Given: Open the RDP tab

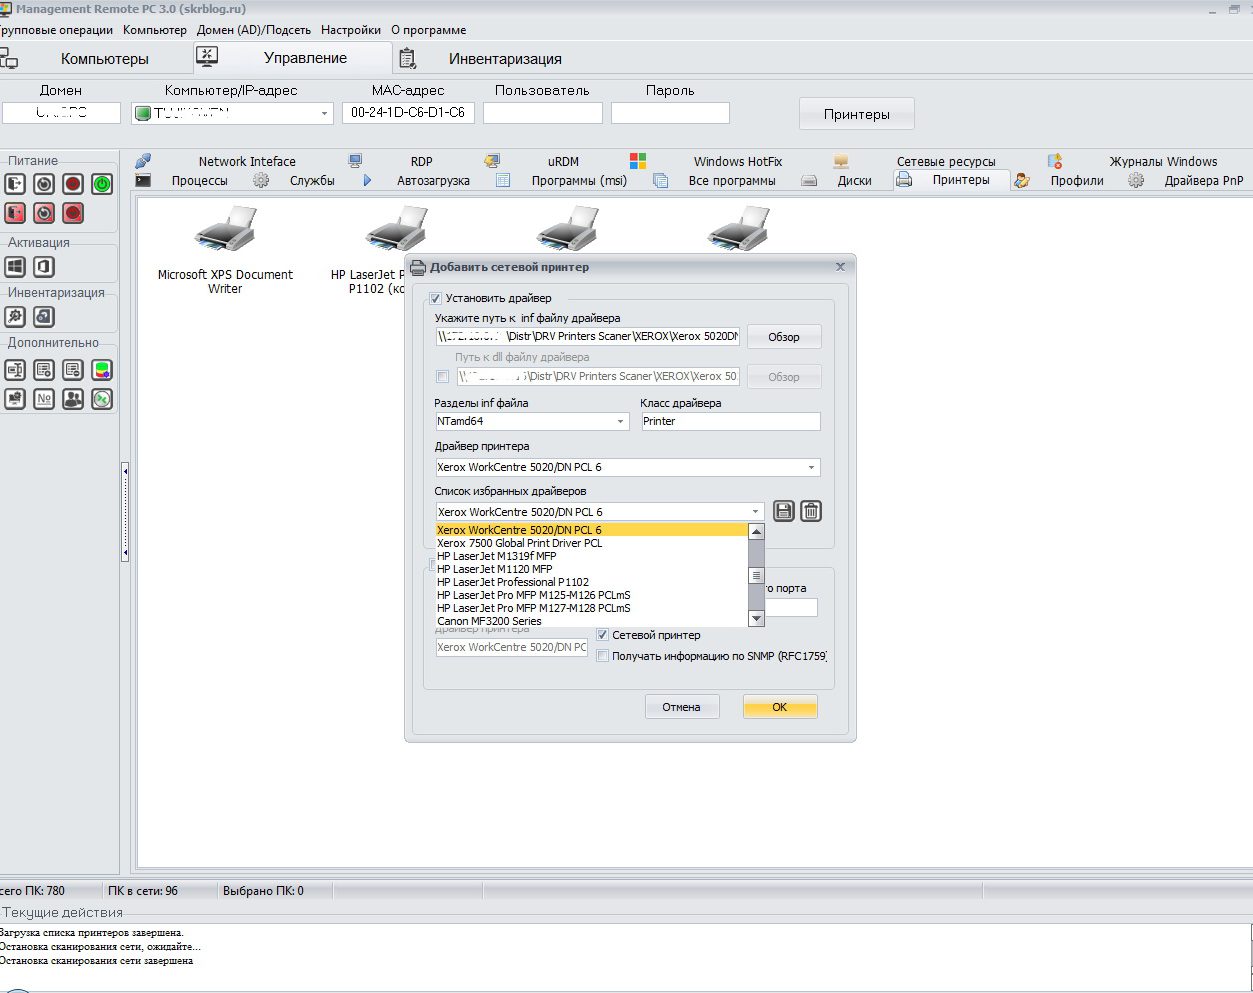Looking at the screenshot, I should (421, 161).
